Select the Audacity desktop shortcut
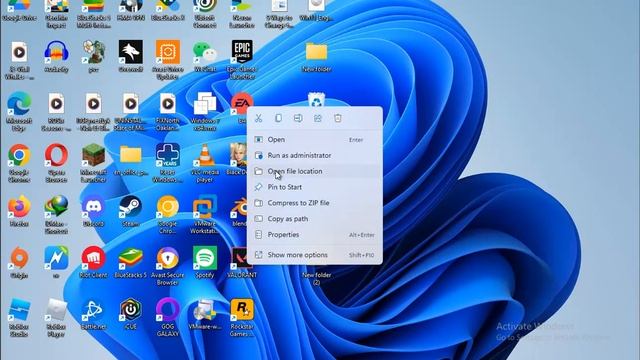 [x=56, y=52]
